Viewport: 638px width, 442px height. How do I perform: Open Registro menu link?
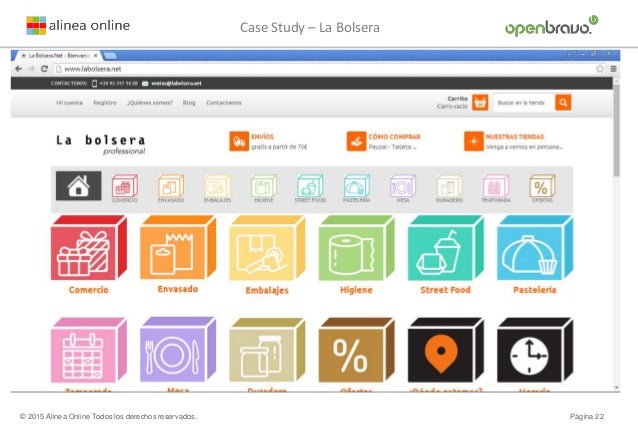(x=105, y=103)
